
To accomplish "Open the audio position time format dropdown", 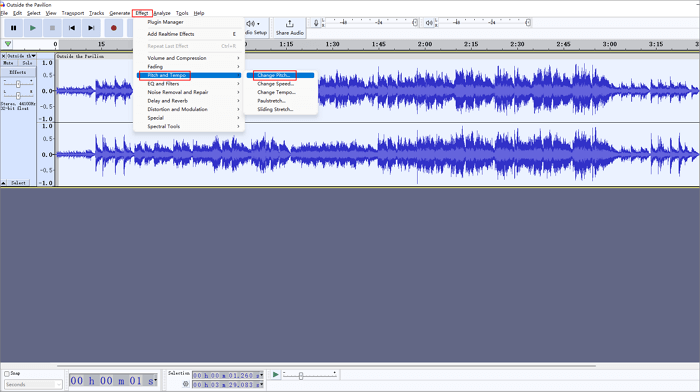I will pyautogui.click(x=155, y=381).
